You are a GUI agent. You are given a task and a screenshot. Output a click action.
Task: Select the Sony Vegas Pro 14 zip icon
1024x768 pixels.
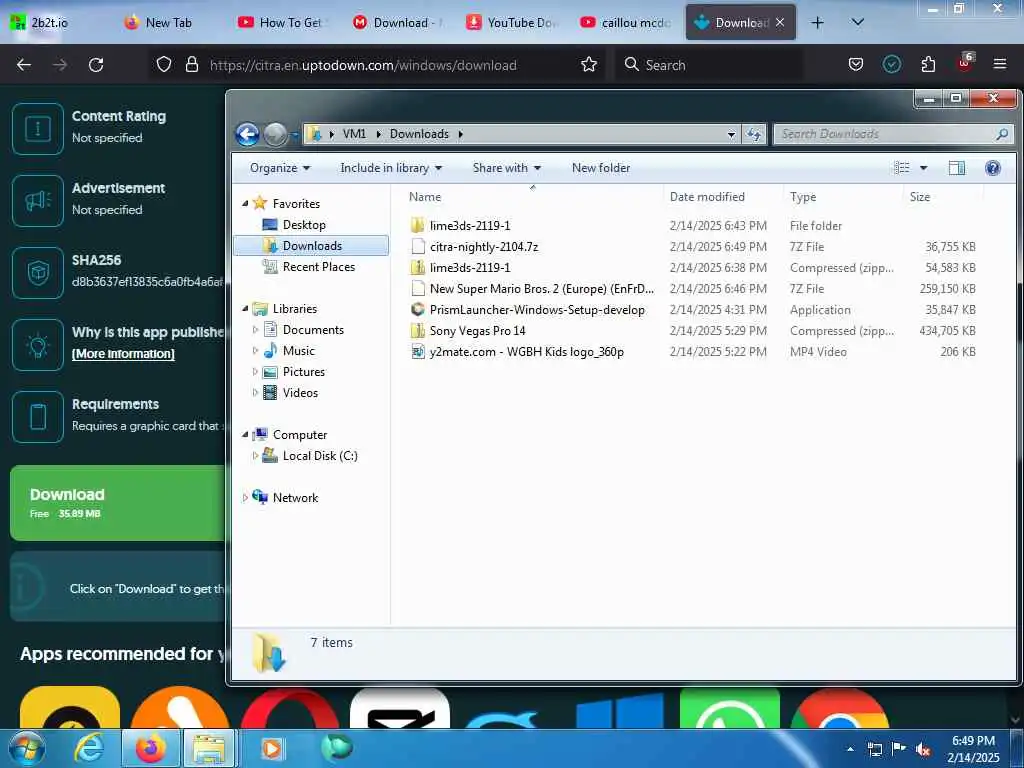(418, 330)
